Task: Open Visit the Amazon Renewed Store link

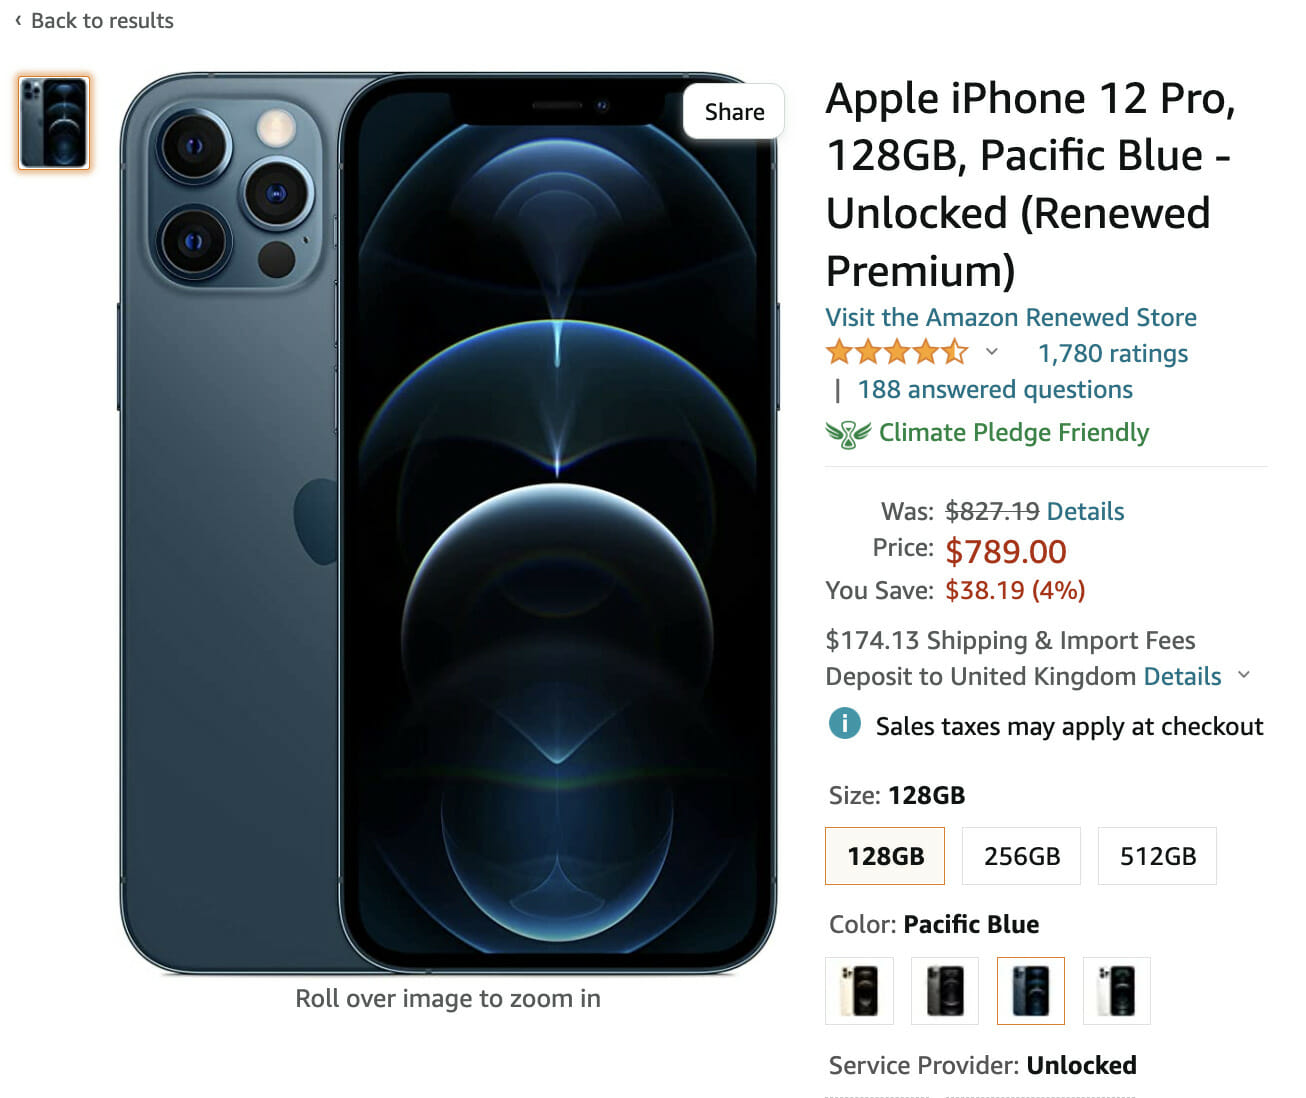Action: pos(1010,317)
